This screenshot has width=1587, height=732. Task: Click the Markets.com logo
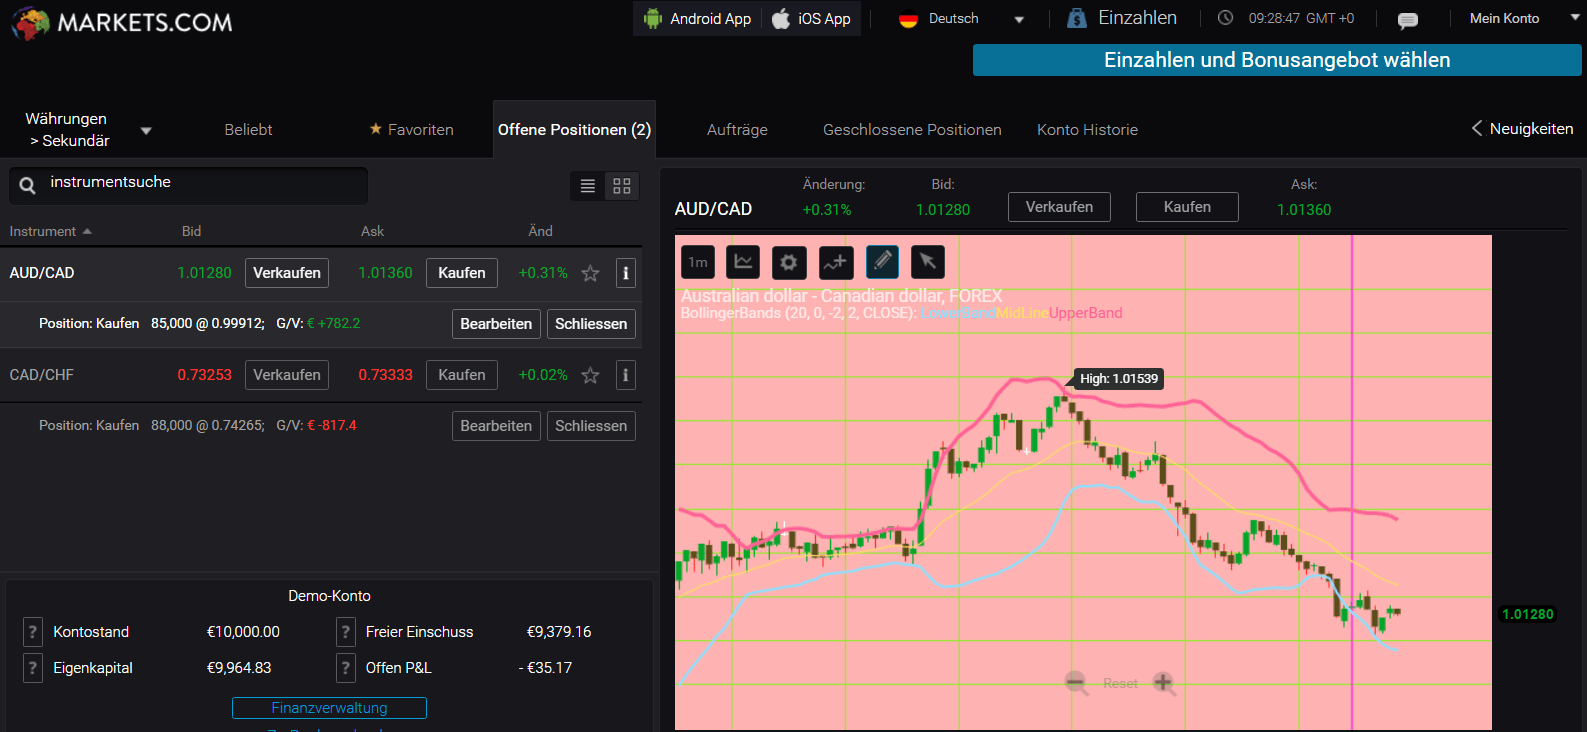coord(121,22)
